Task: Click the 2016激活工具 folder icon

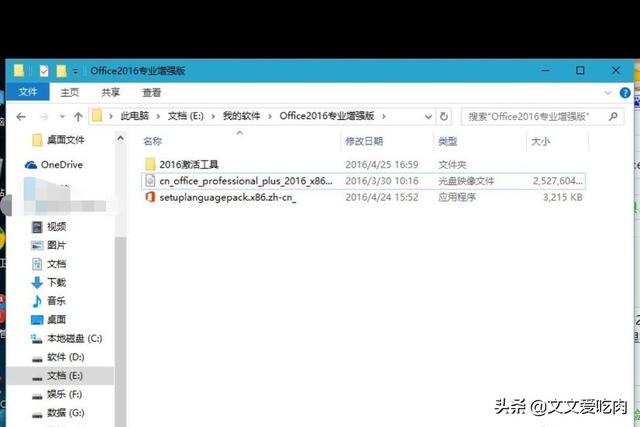Action: pyautogui.click(x=150, y=165)
